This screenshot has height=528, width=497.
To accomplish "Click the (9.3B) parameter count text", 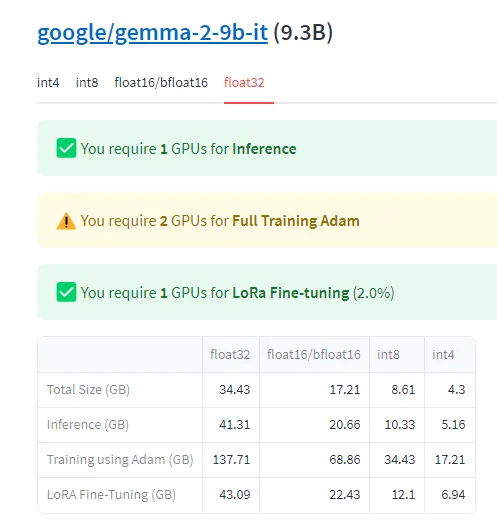I will click(303, 33).
